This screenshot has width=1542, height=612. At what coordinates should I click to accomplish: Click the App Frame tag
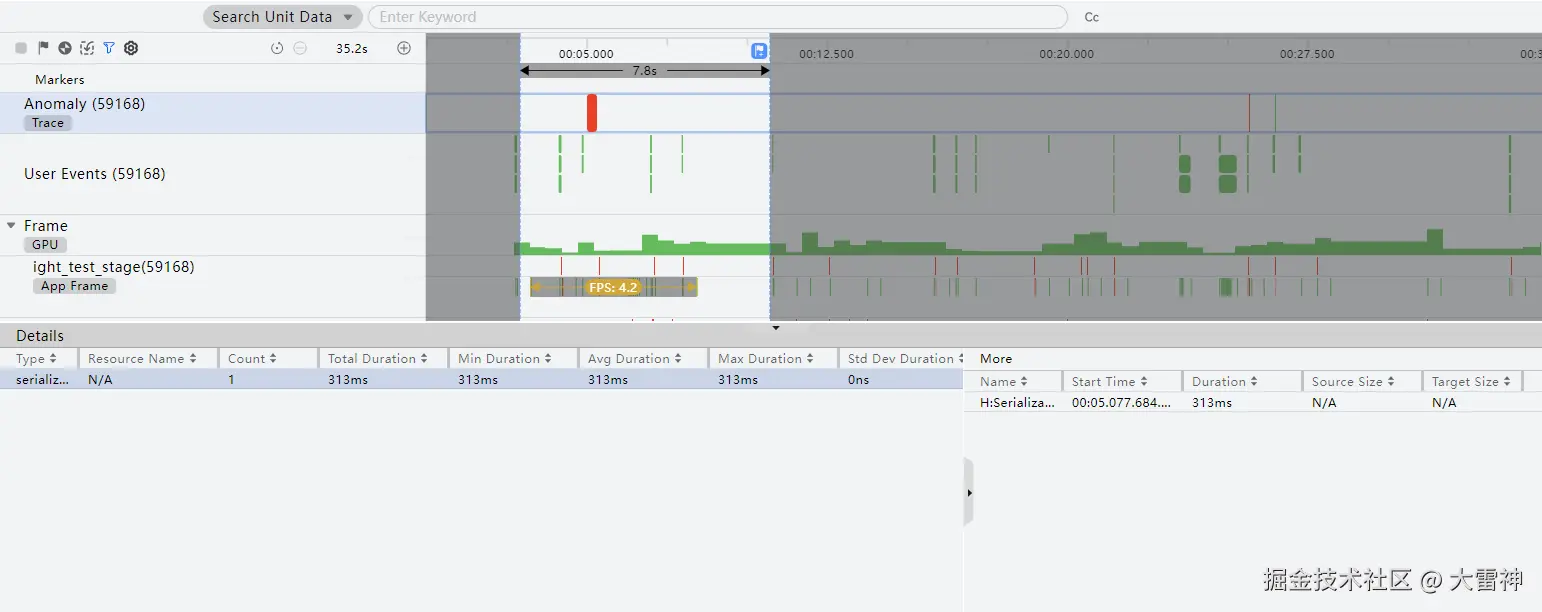point(75,286)
